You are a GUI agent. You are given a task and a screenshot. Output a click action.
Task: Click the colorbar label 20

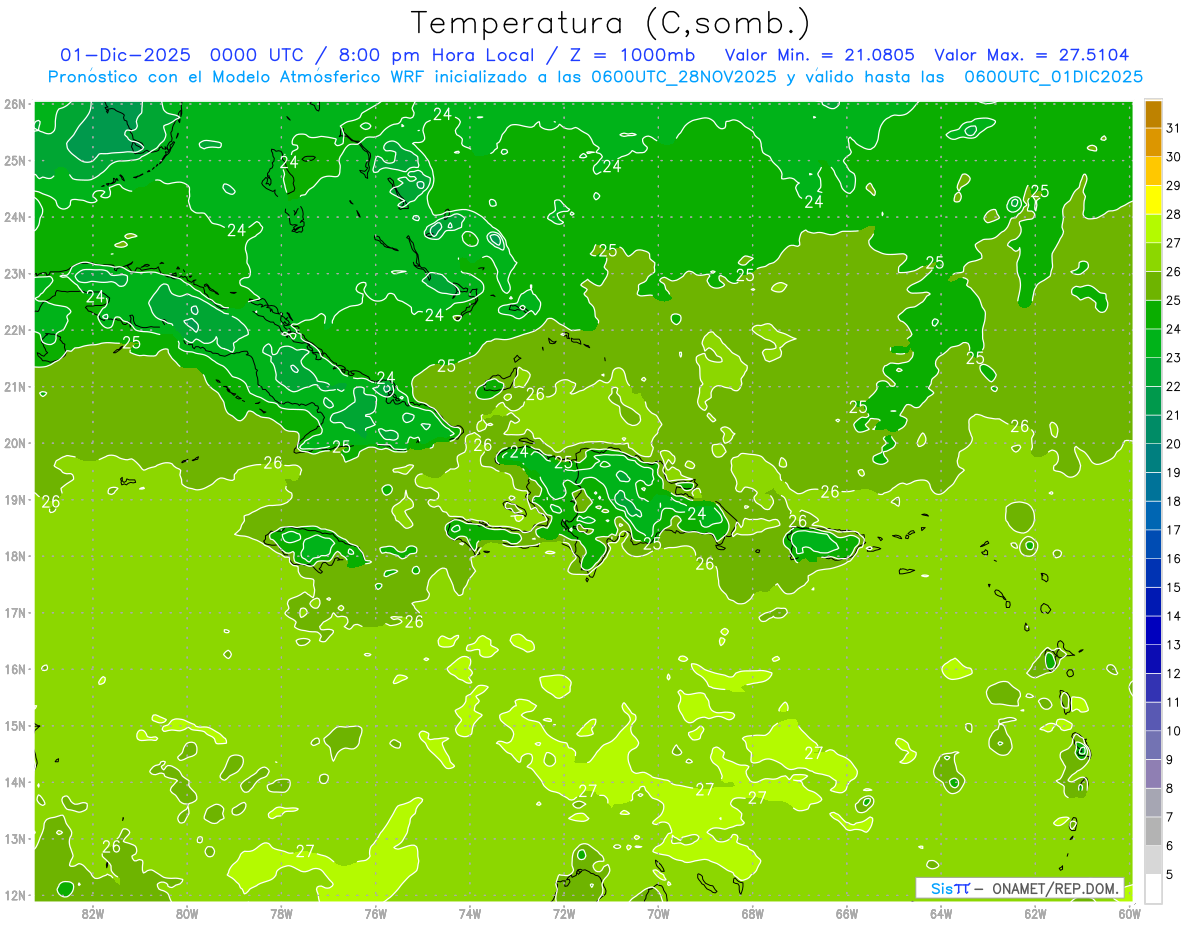[x=1173, y=444]
